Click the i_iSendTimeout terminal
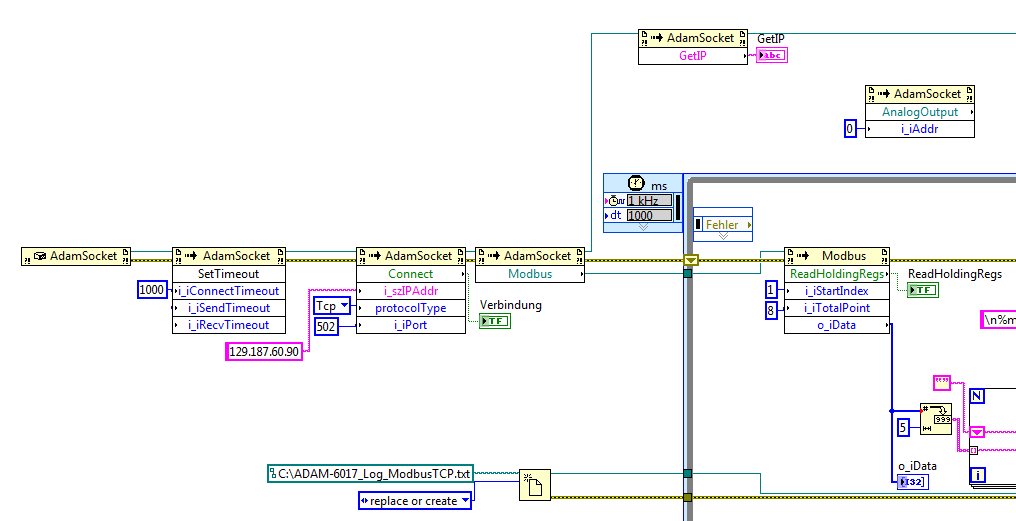Screen dimensions: 1016x521 point(229,308)
